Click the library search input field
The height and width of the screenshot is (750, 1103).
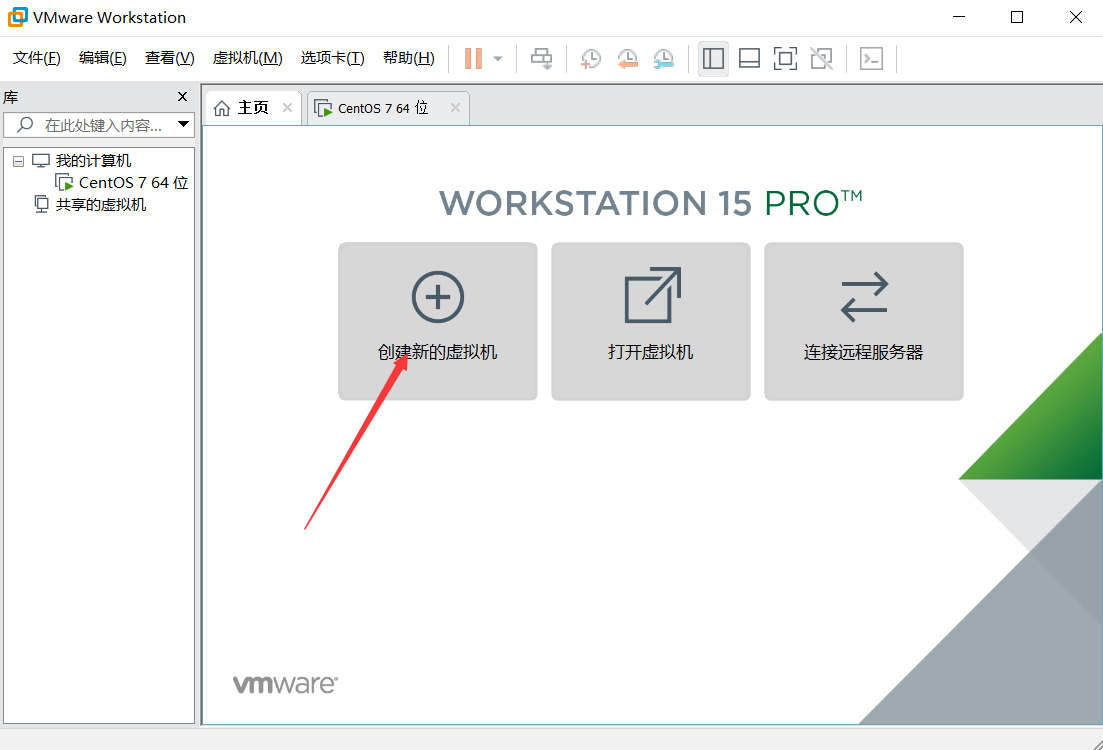click(x=98, y=125)
